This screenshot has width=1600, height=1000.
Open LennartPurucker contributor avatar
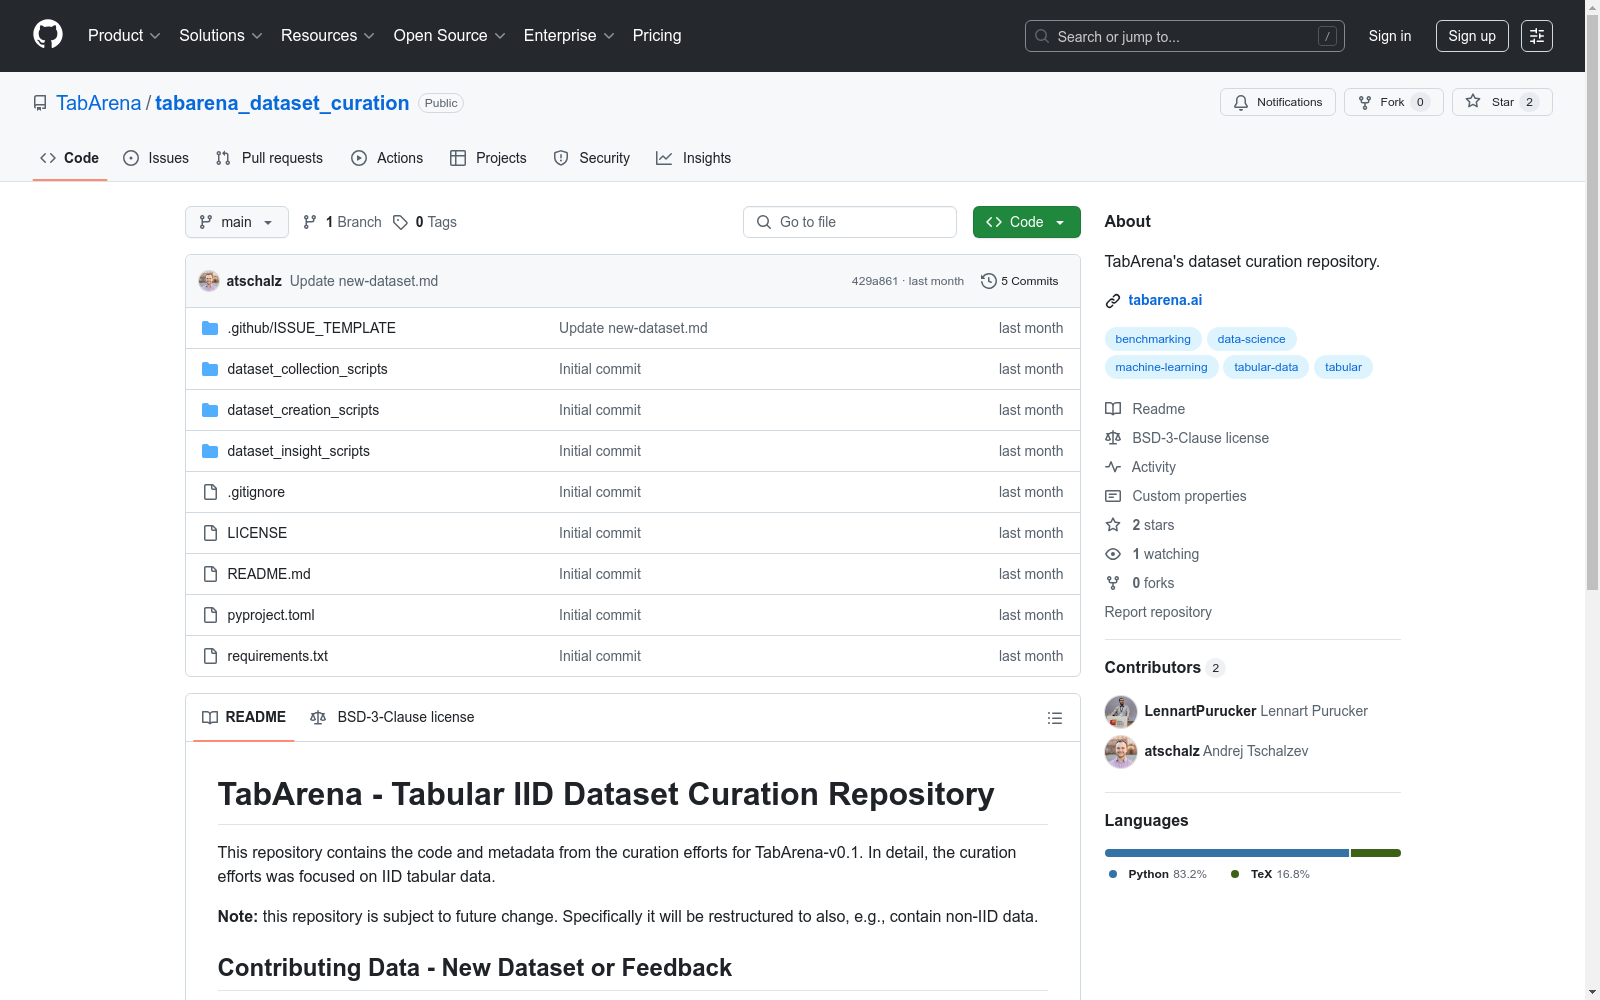click(x=1121, y=711)
